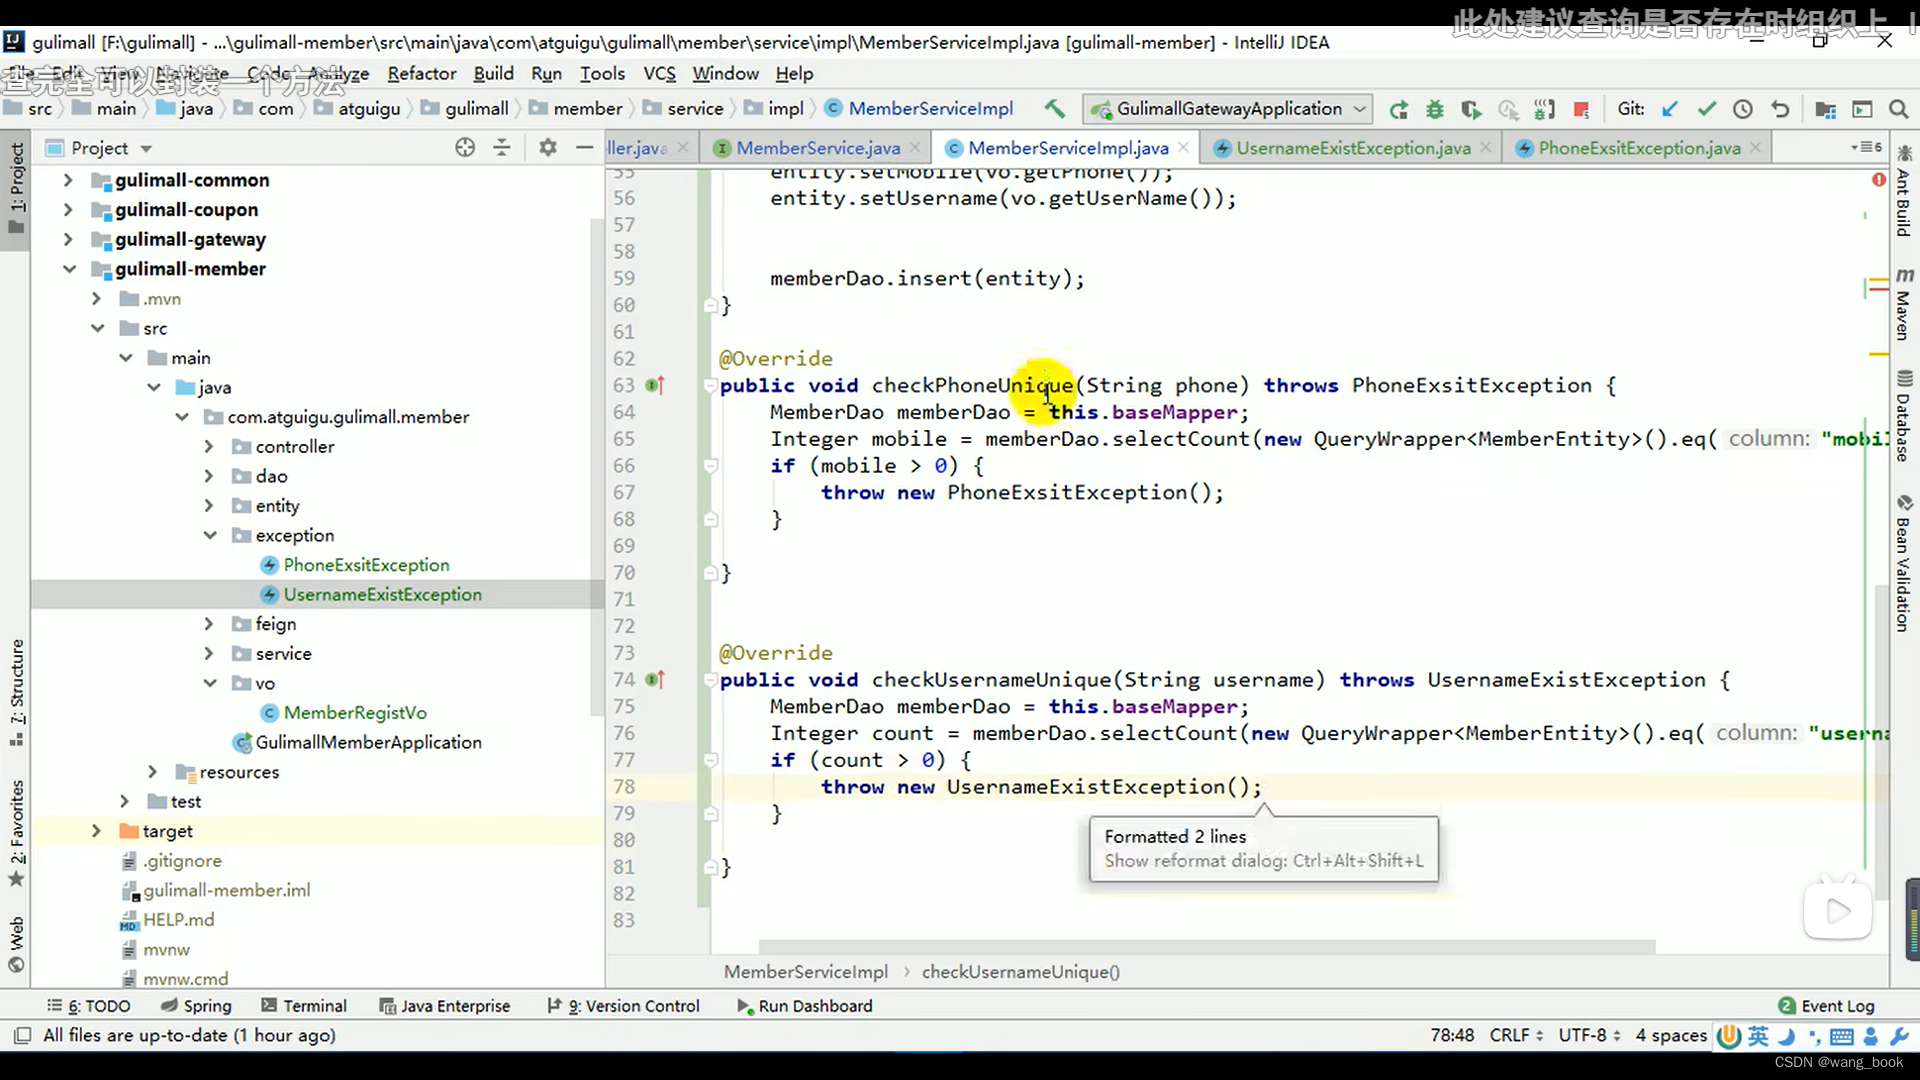Show Git history clock icon

pos(1743,109)
